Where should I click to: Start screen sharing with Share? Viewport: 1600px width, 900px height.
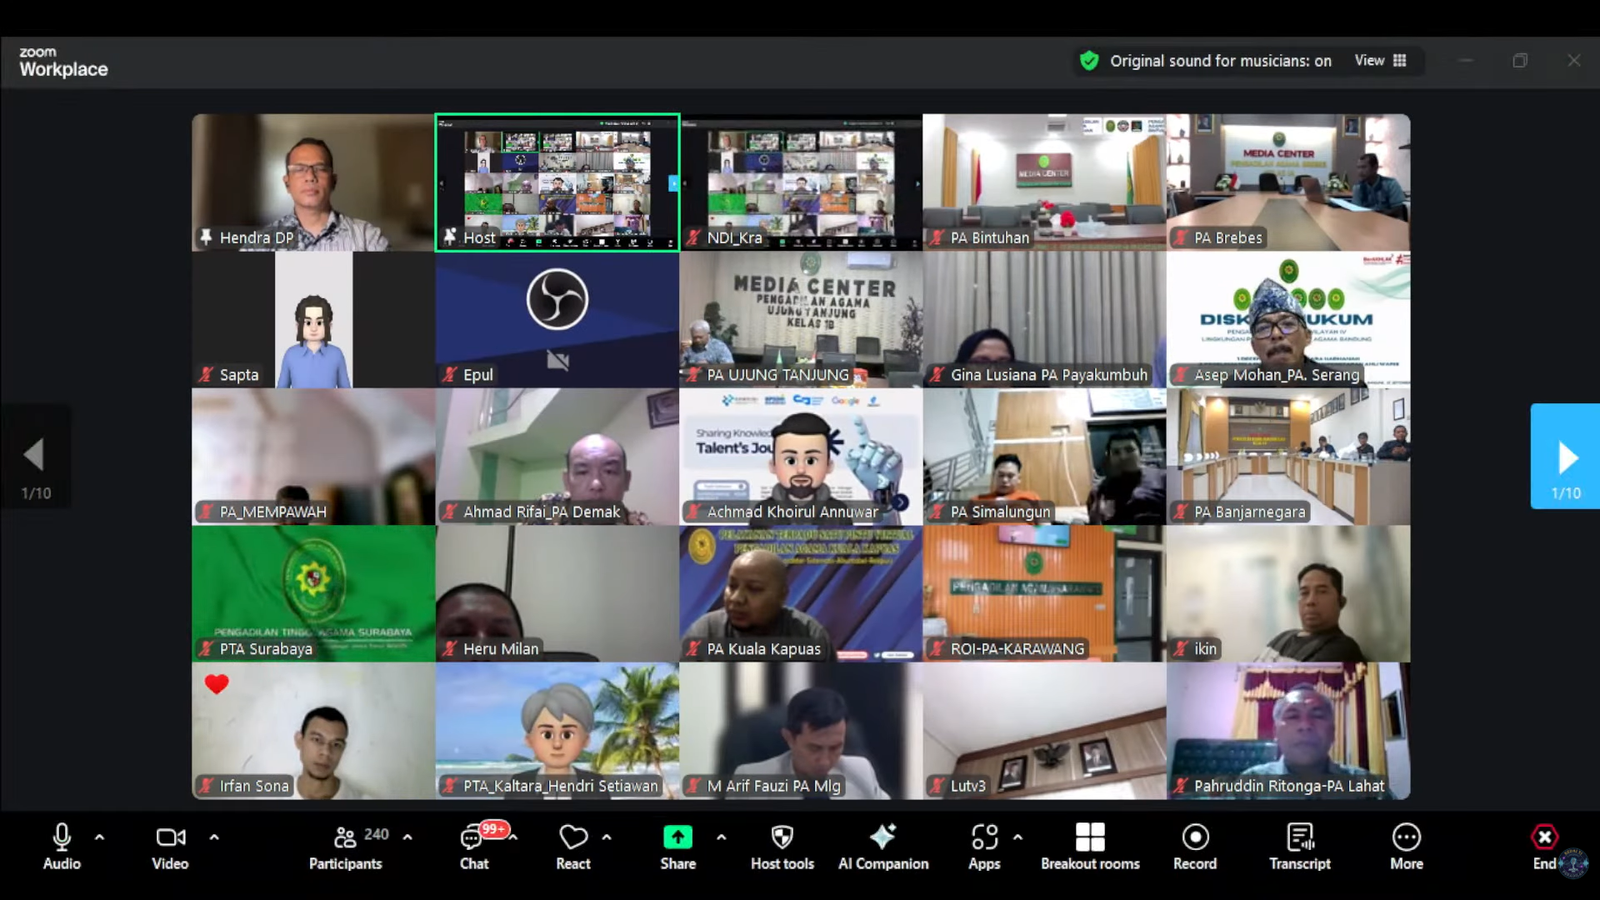point(677,847)
